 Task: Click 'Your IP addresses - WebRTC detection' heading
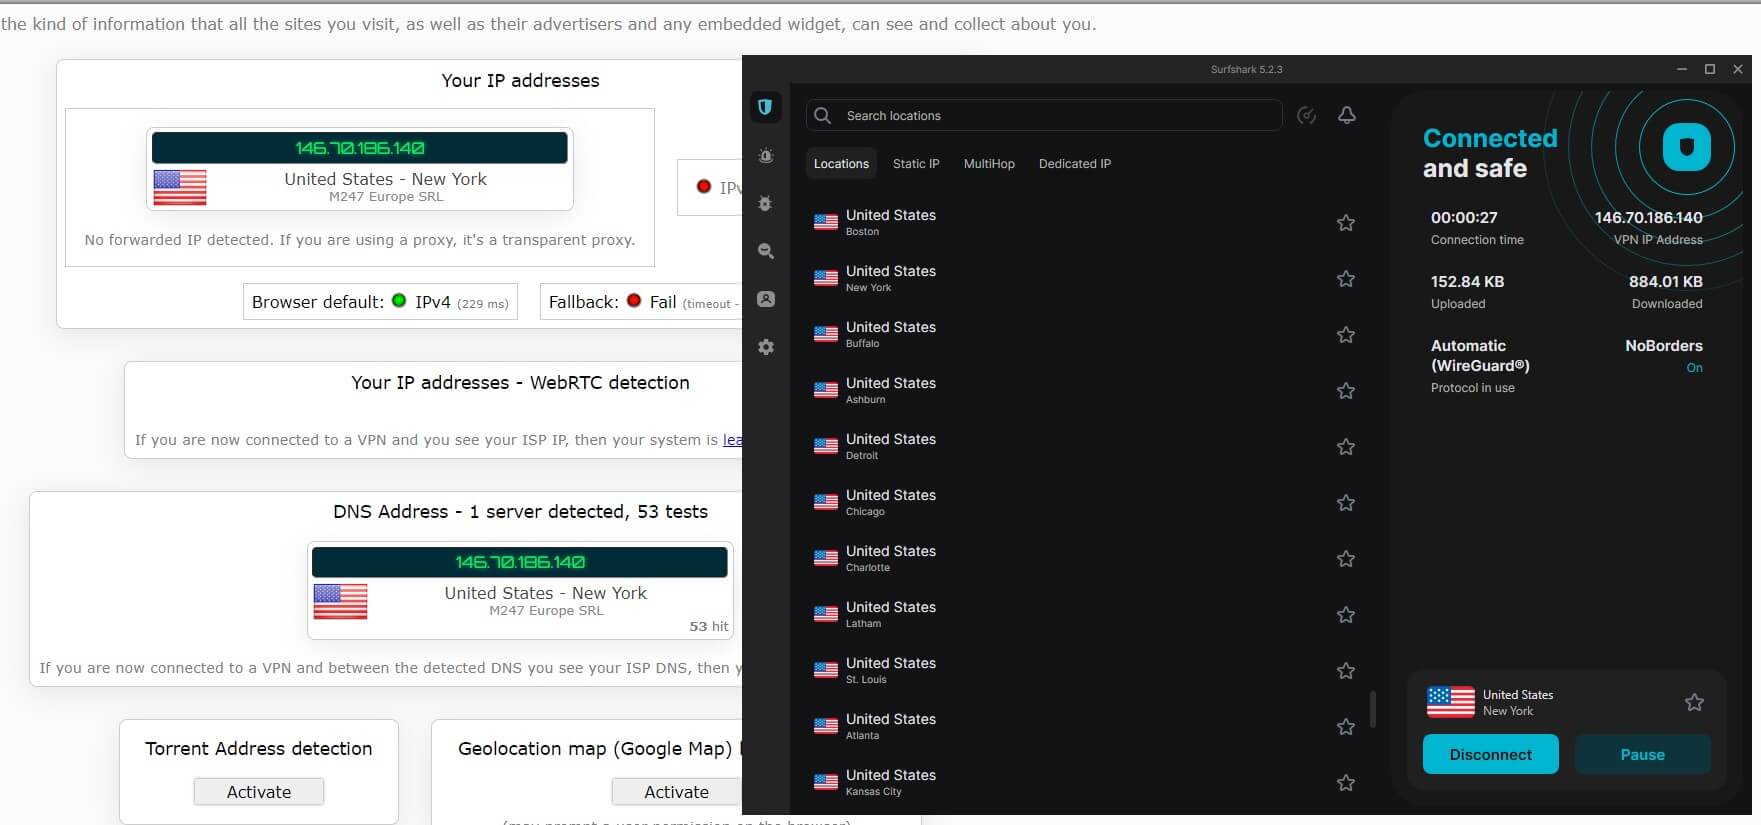point(520,383)
